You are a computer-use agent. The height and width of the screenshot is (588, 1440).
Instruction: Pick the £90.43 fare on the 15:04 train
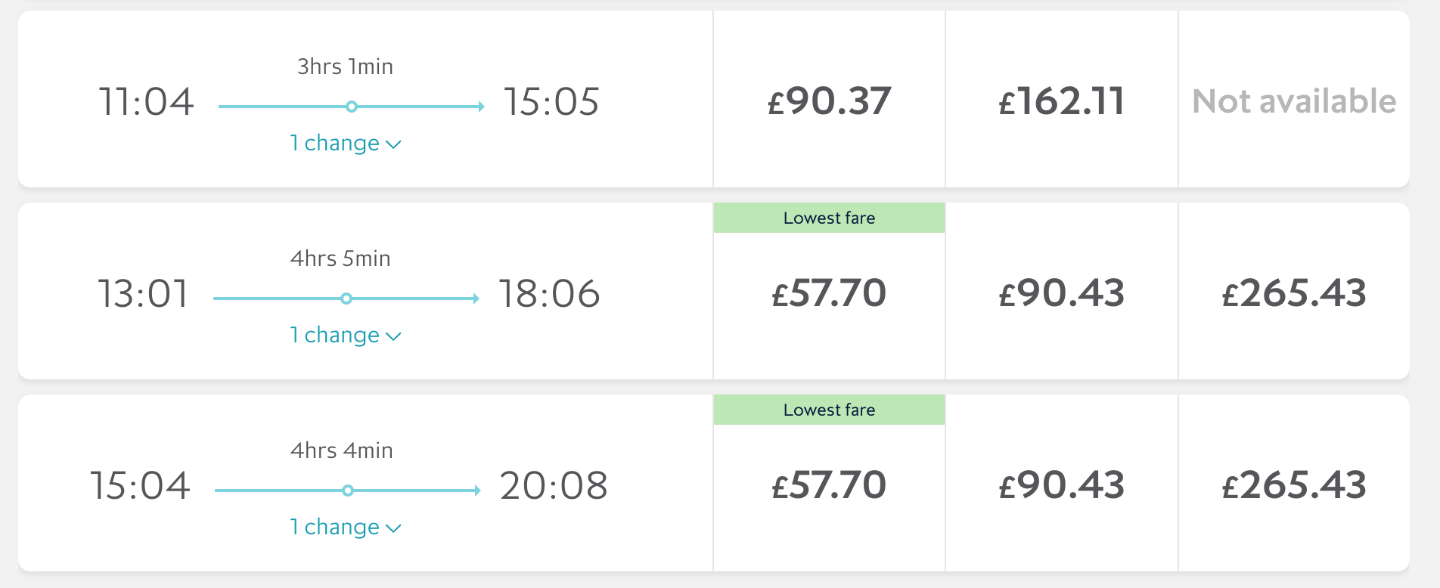coord(1062,485)
